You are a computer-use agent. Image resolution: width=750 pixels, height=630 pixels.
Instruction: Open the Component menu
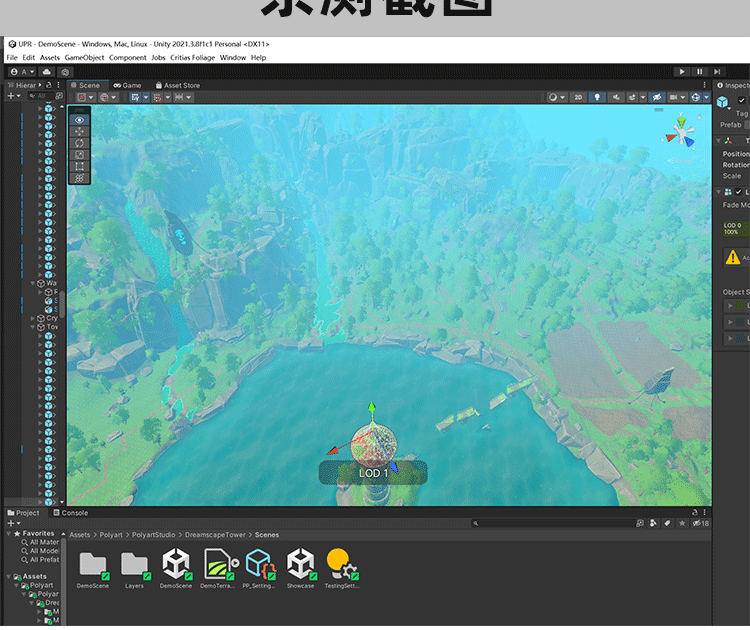click(x=128, y=57)
